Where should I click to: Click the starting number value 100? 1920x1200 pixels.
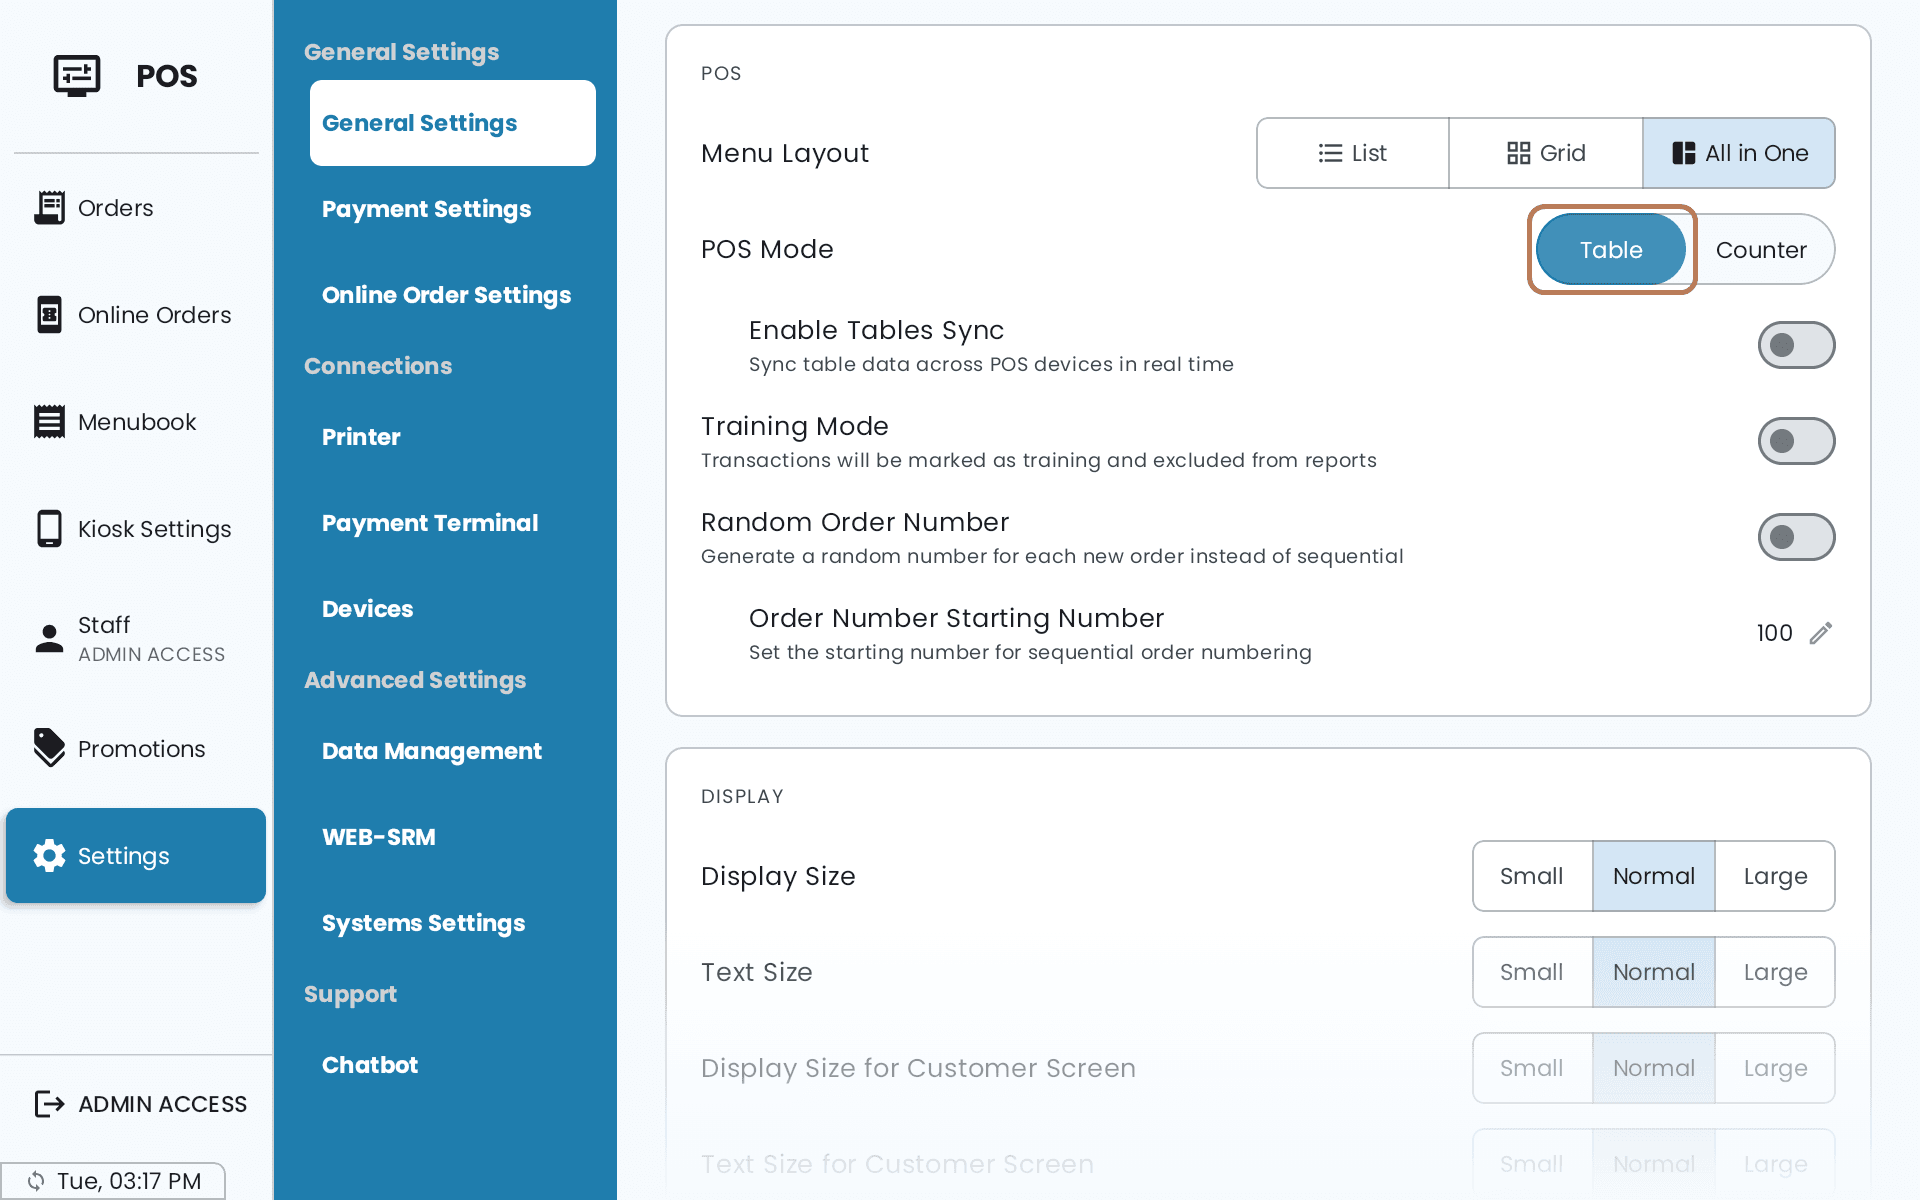(x=1774, y=633)
